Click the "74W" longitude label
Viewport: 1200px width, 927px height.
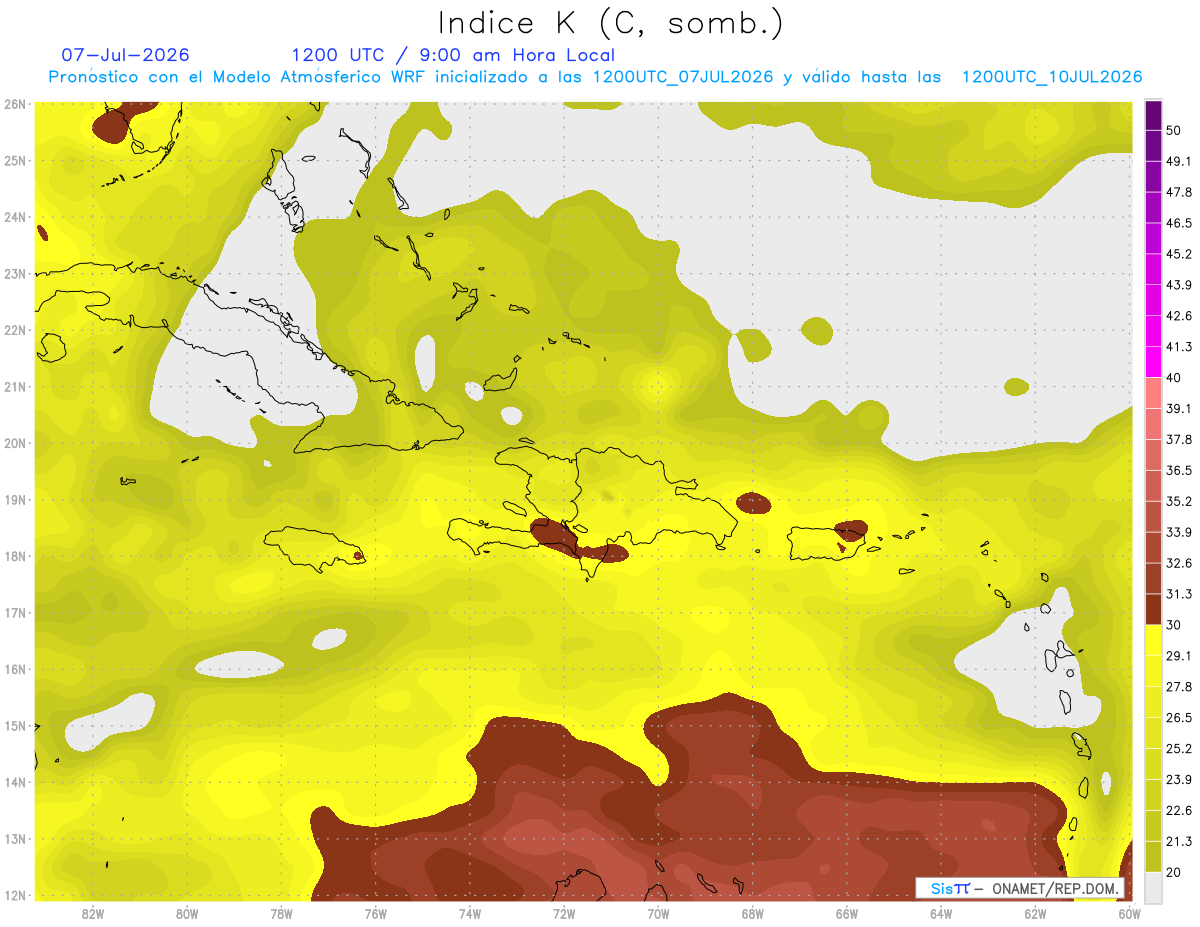pyautogui.click(x=470, y=913)
